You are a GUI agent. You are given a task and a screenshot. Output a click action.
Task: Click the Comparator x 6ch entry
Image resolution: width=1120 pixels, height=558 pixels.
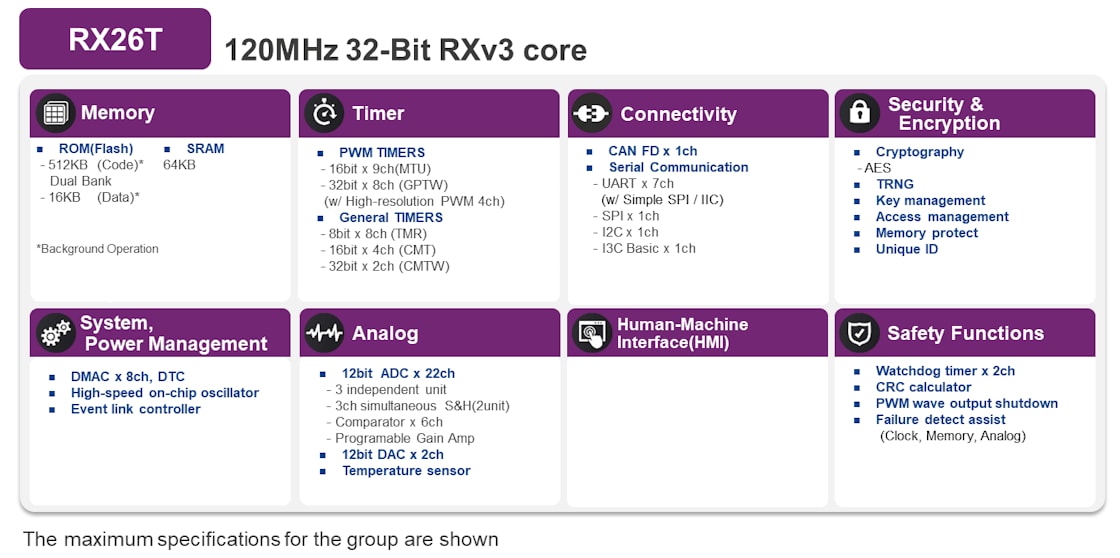[x=384, y=422]
